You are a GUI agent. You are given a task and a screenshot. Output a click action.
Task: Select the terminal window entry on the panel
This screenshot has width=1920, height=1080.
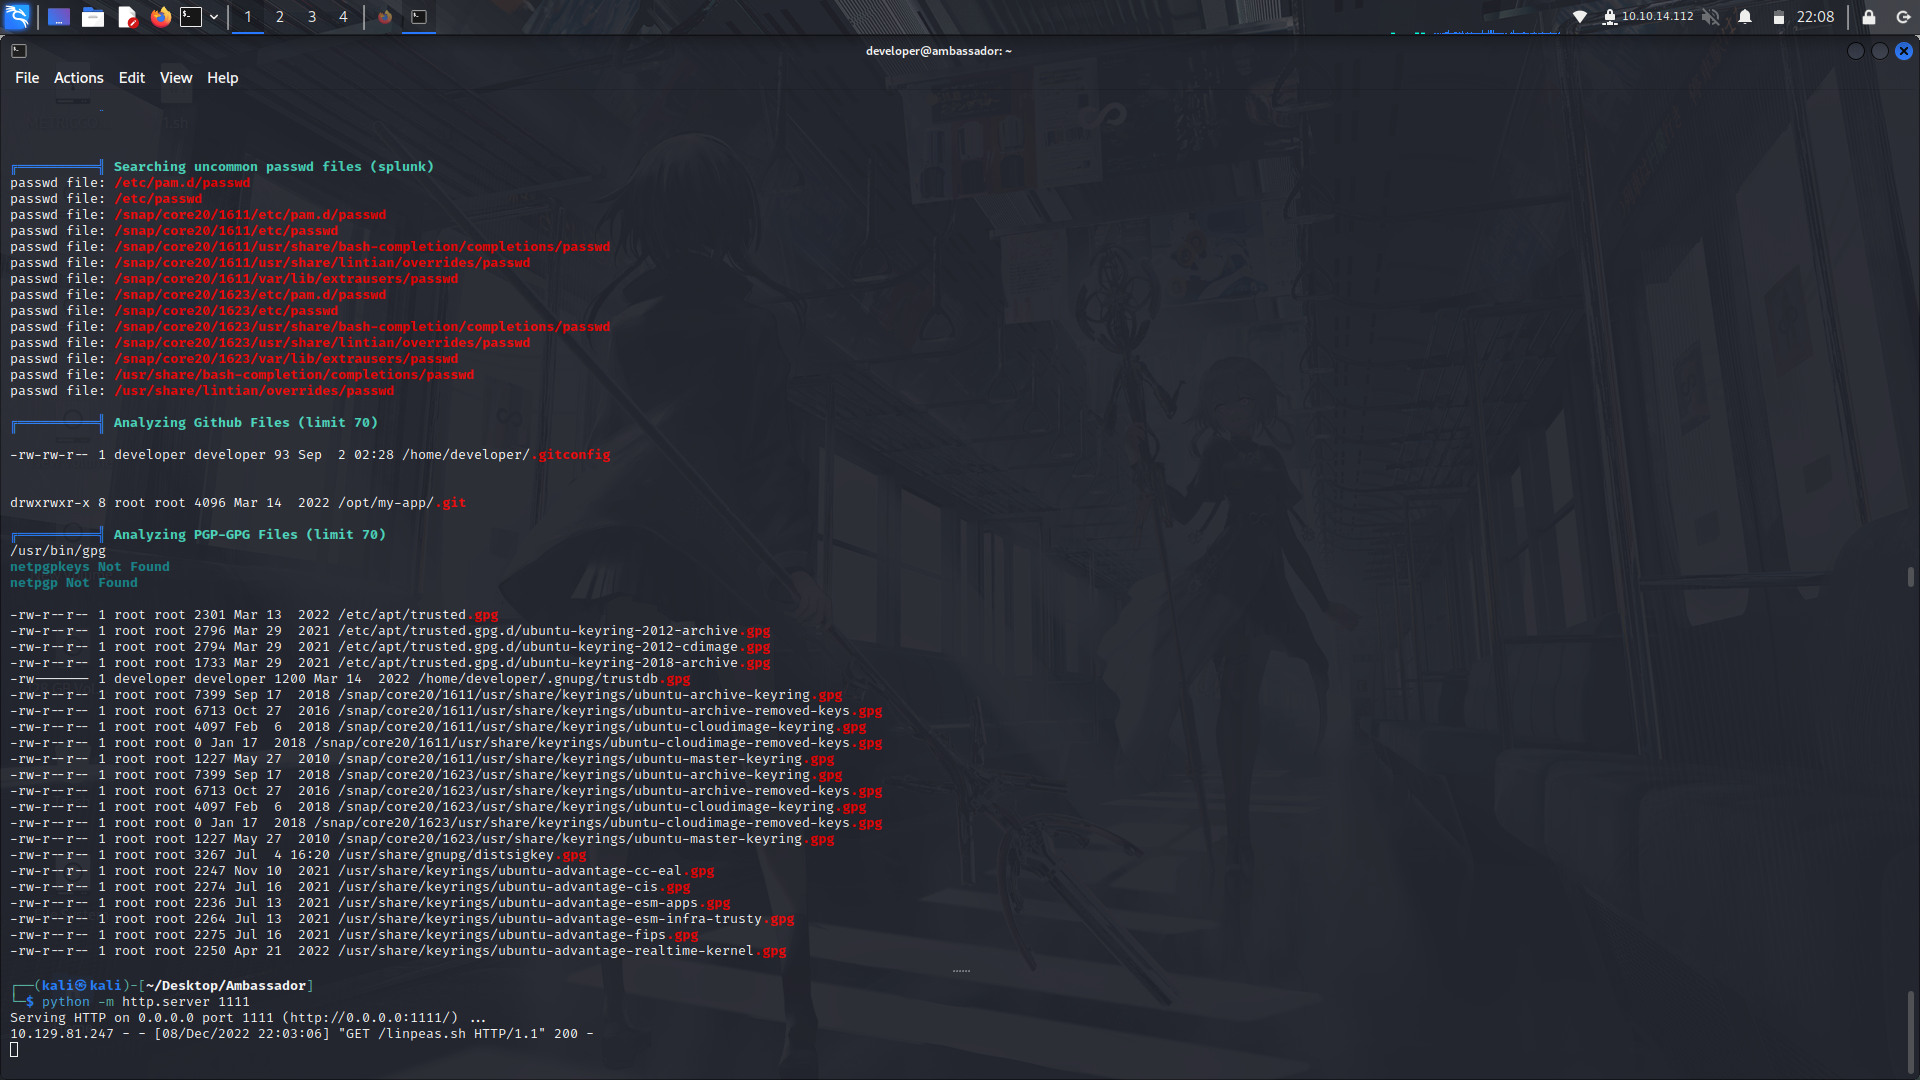[419, 17]
